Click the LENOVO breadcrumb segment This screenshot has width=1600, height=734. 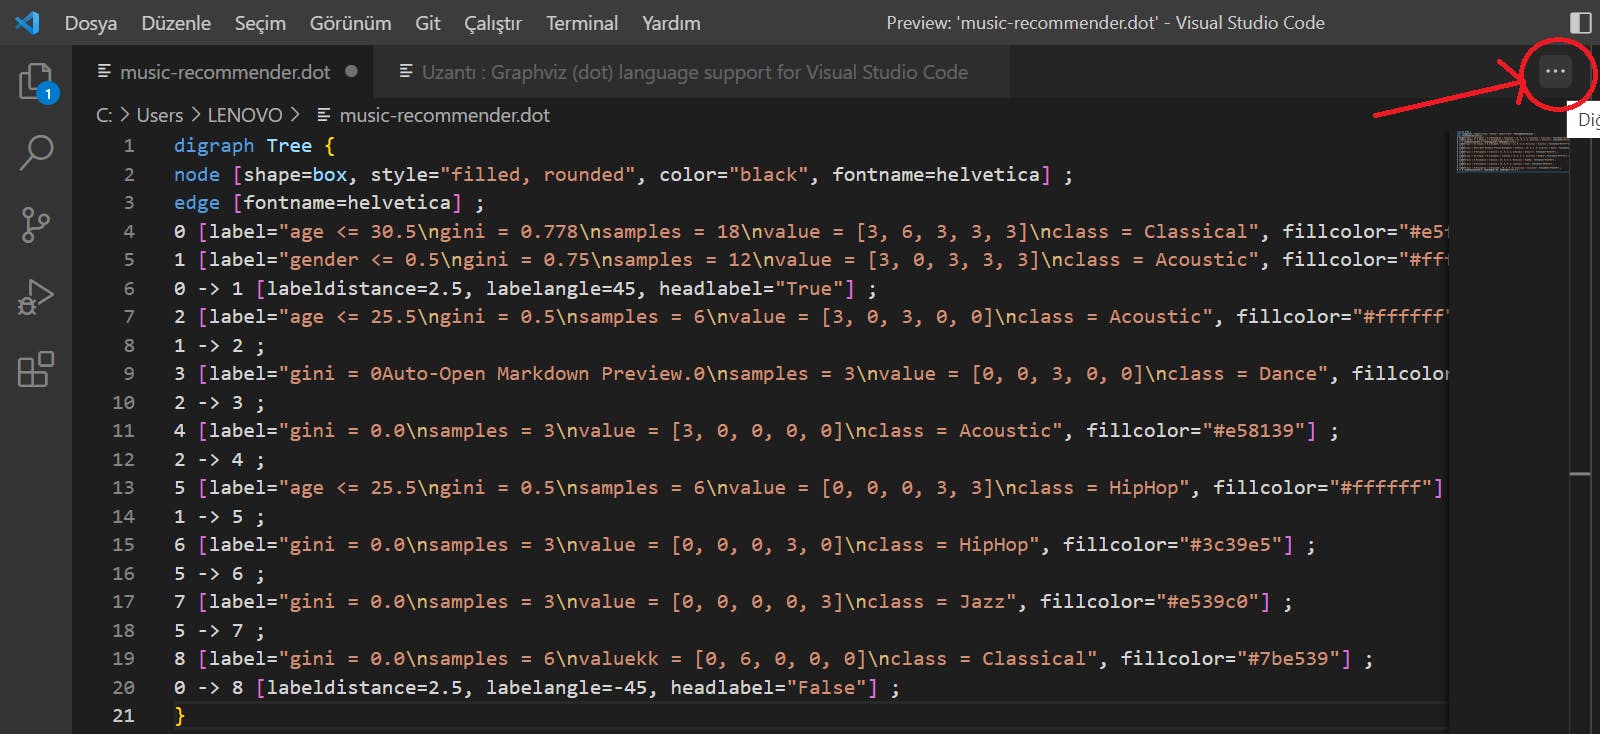245,115
